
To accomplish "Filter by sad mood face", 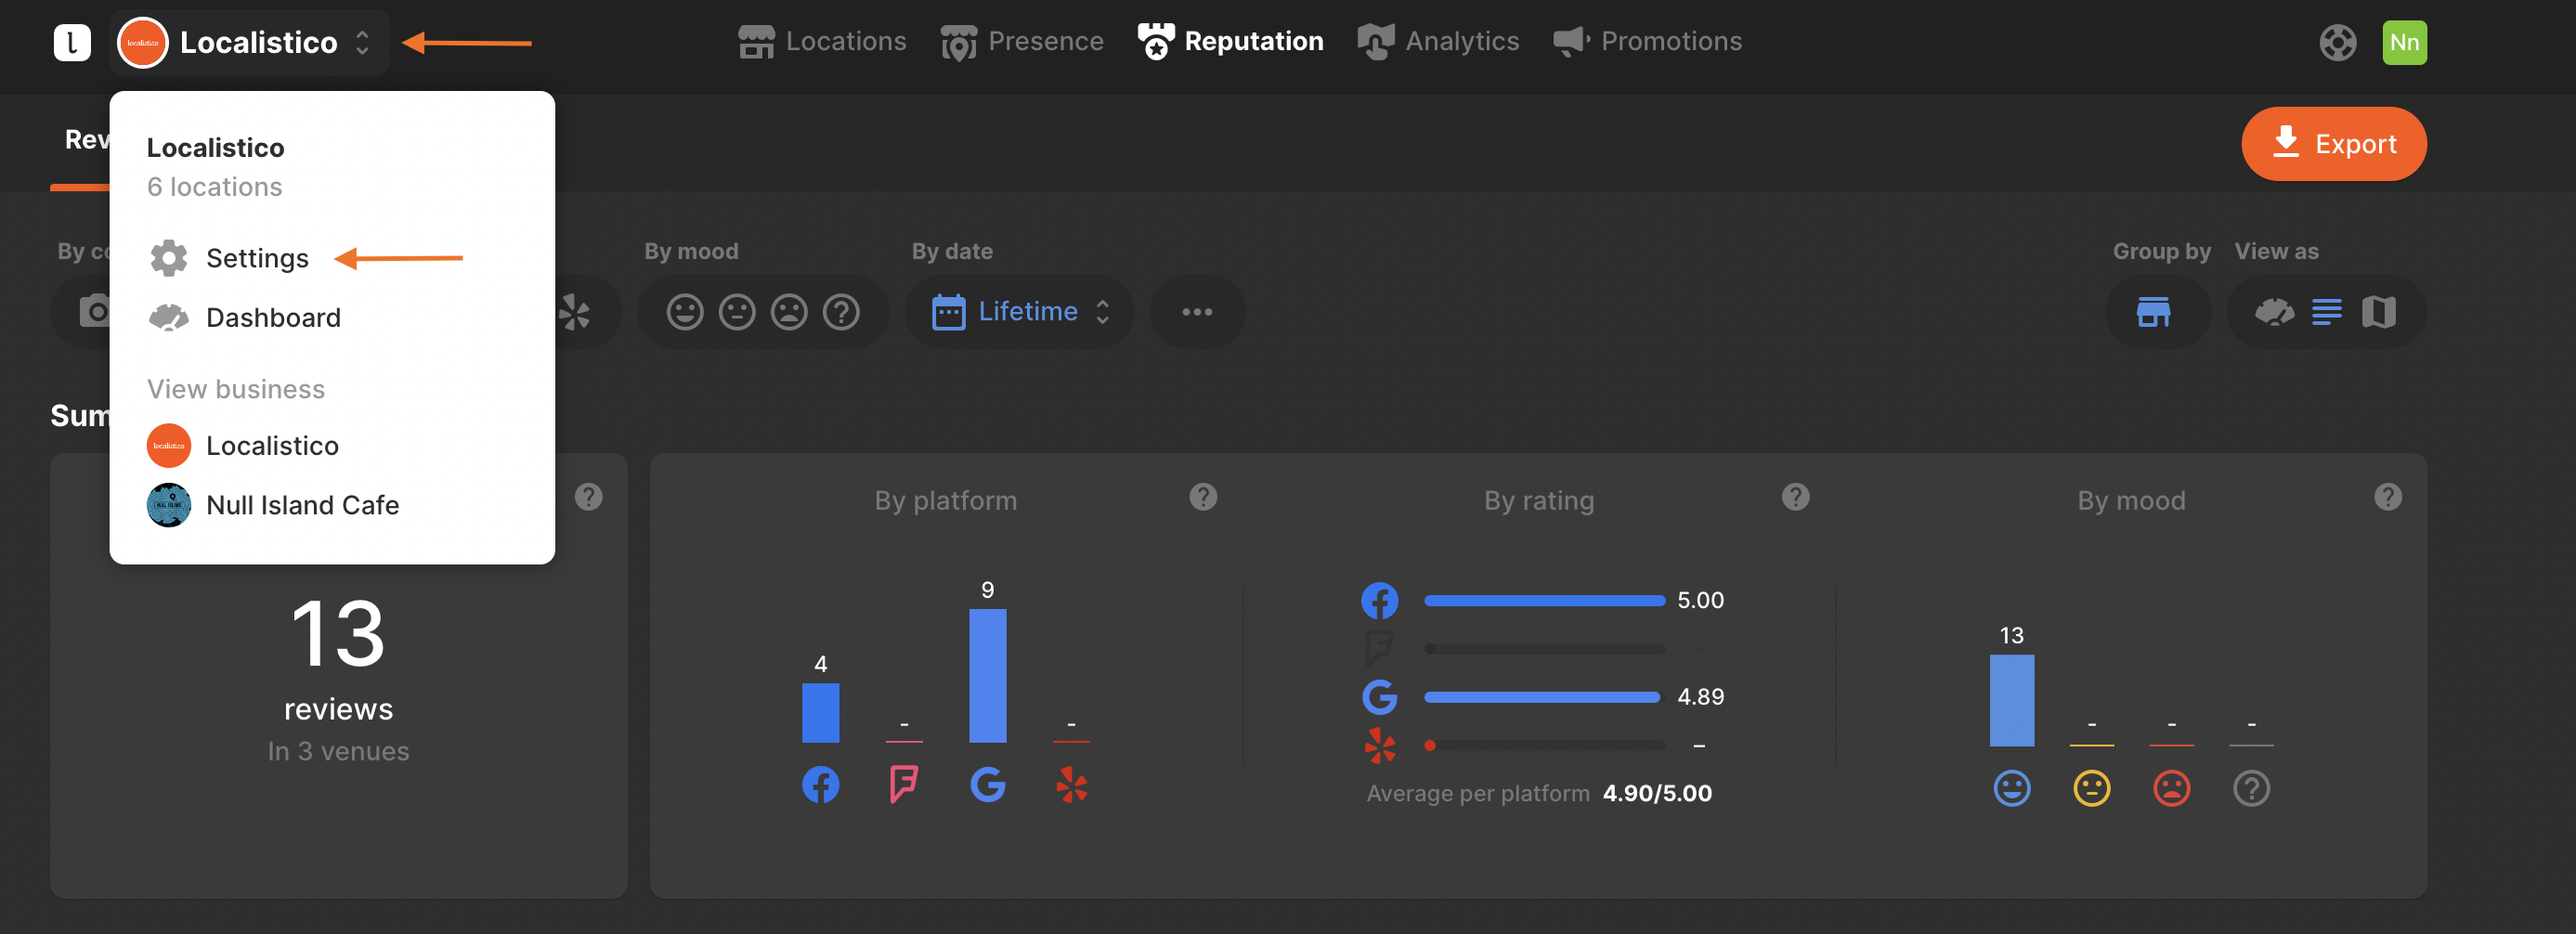I will (x=789, y=312).
